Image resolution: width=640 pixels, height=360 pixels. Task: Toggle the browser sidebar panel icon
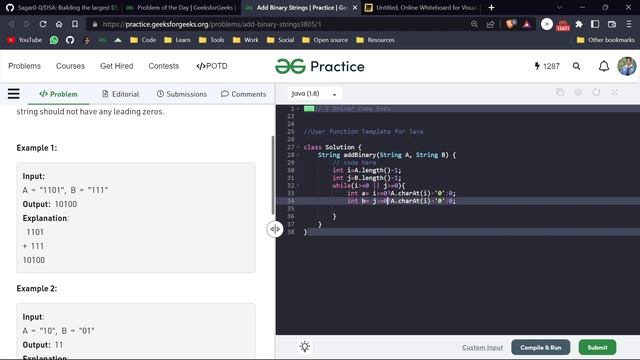point(595,24)
